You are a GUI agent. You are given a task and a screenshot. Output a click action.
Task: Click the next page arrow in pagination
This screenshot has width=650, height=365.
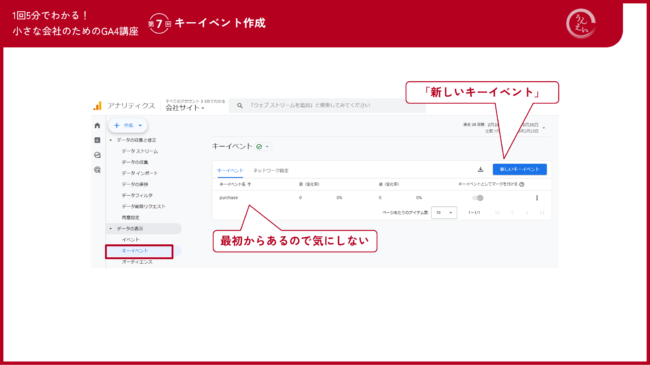(x=527, y=213)
